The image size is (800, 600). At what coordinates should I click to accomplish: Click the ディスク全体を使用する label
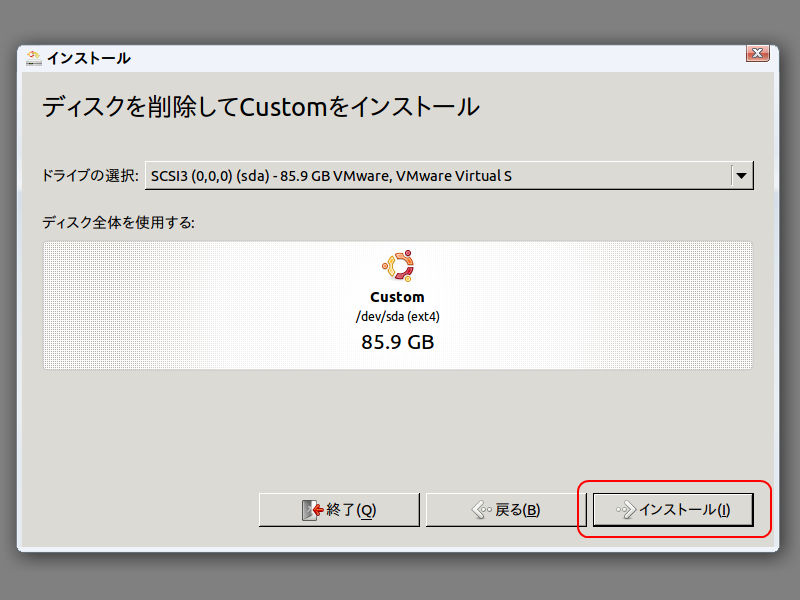coord(118,222)
